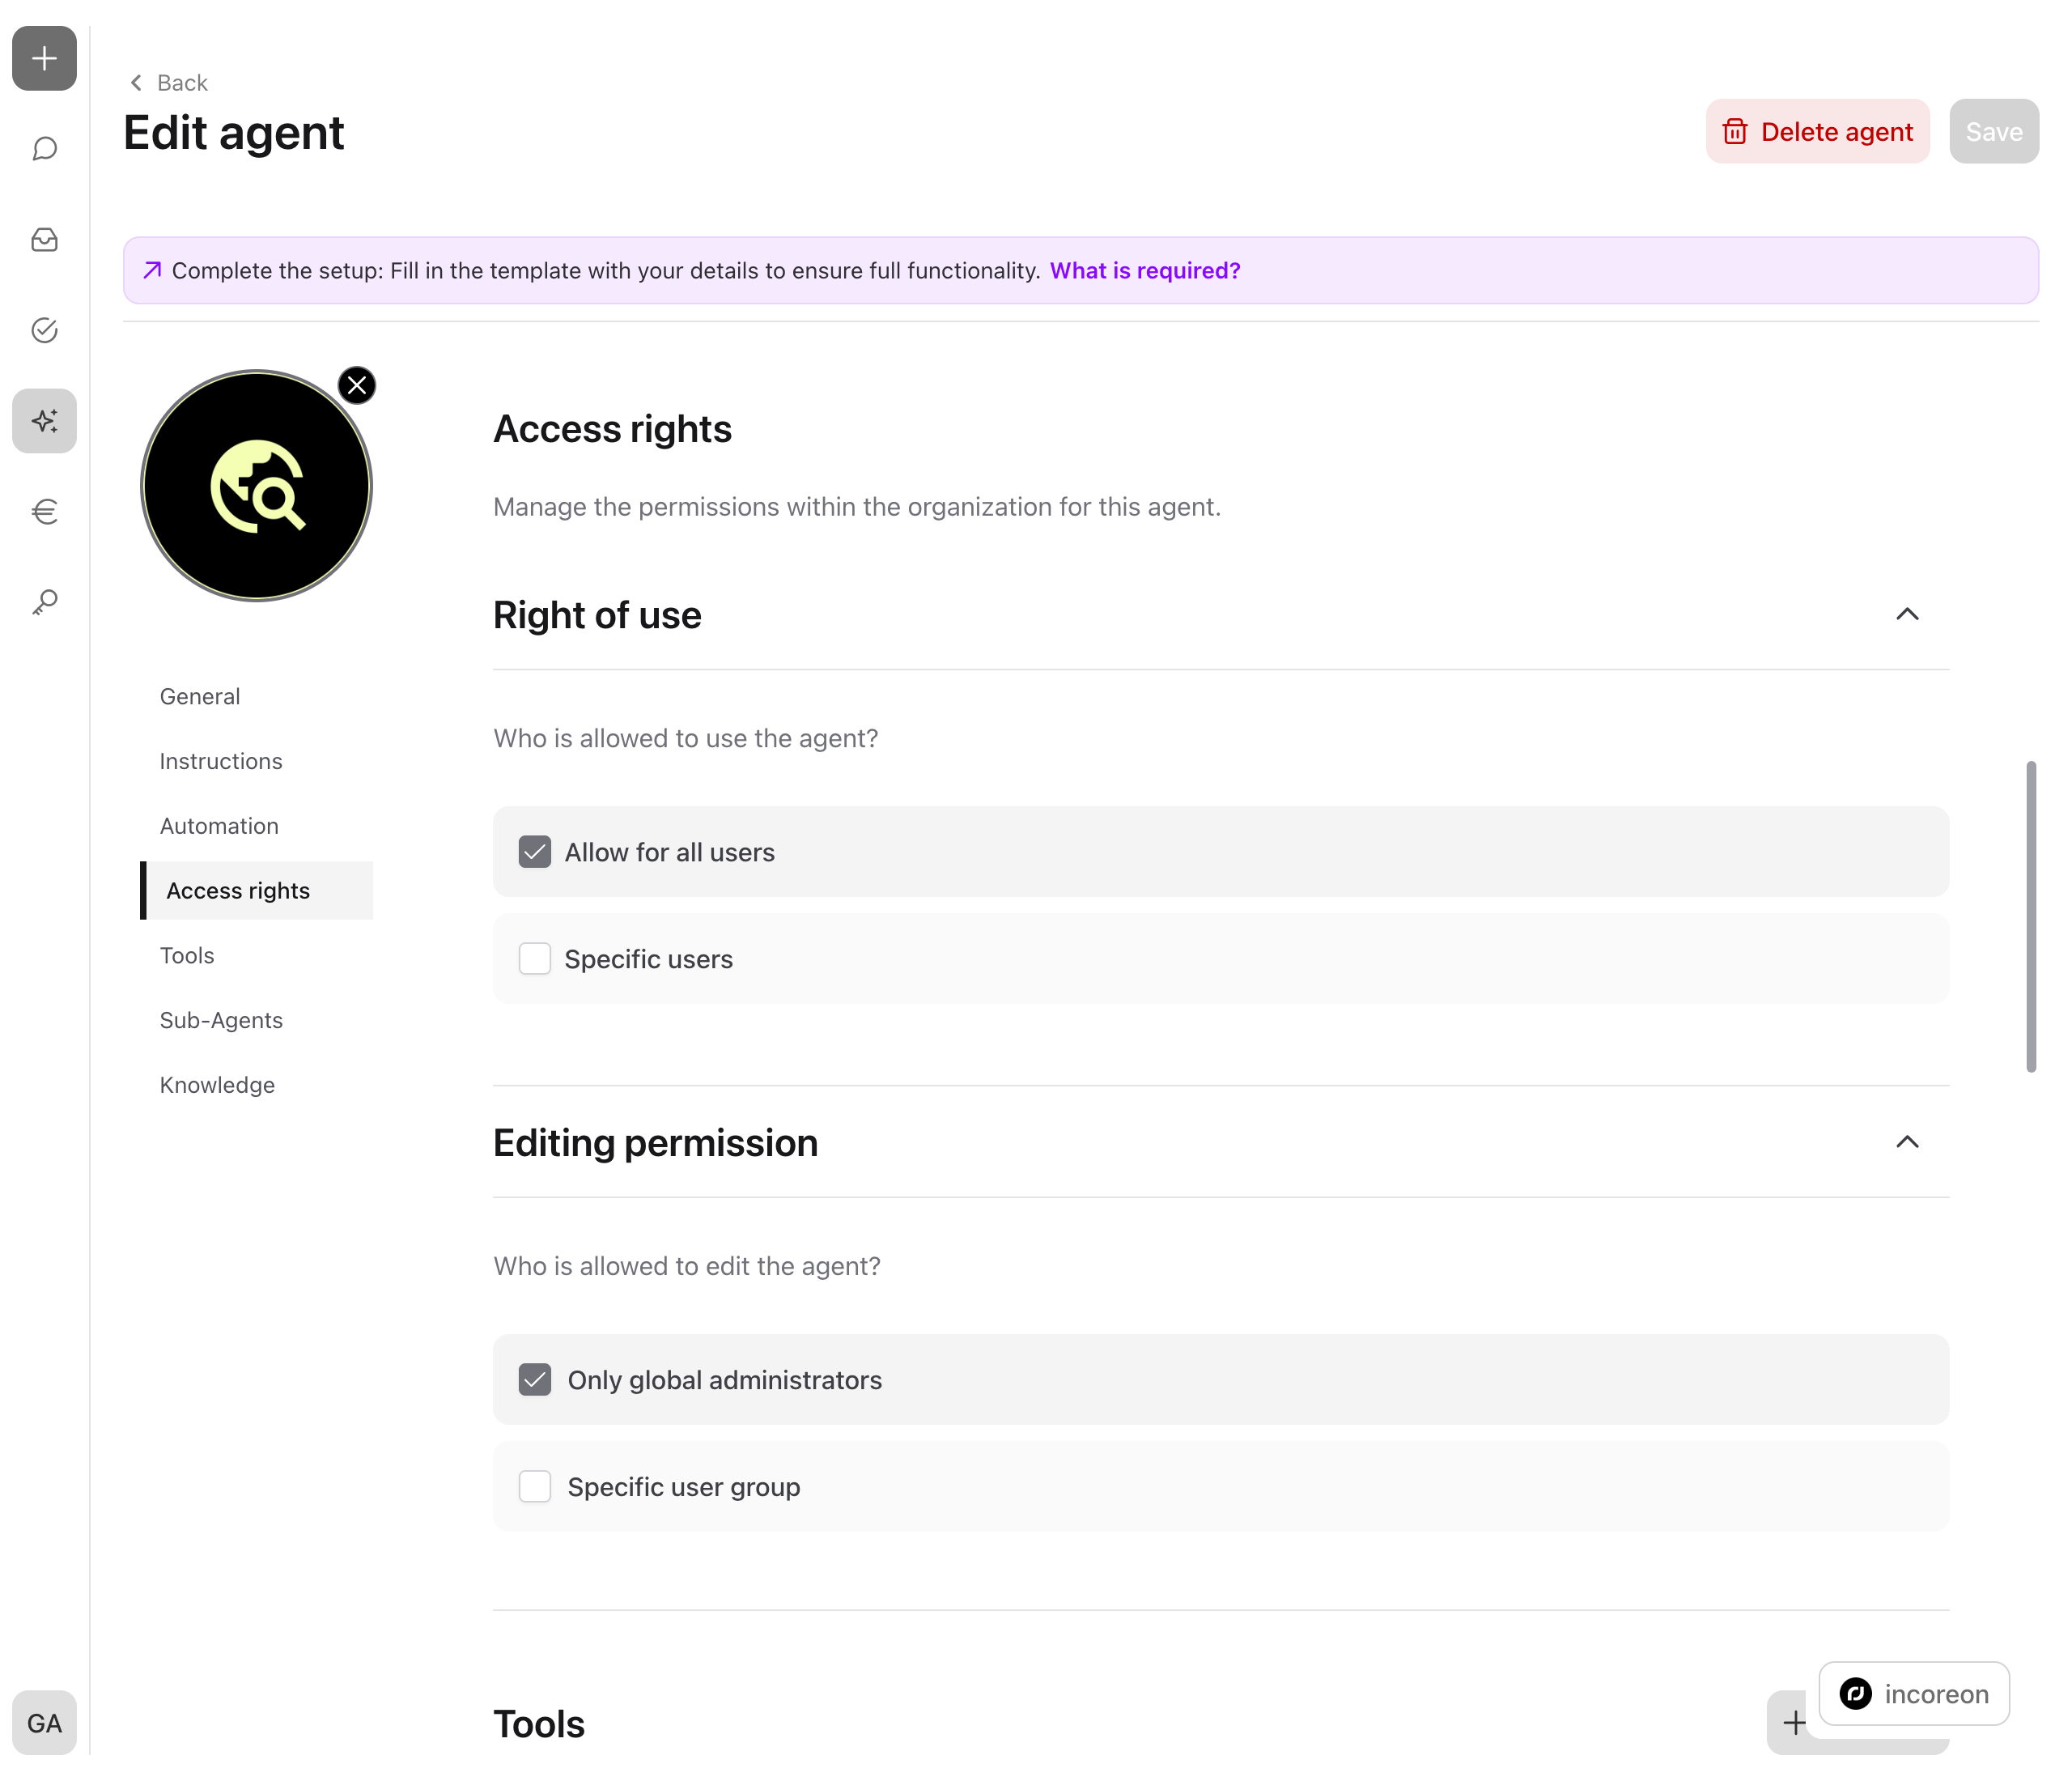Open the checkmark tasks sidebar icon

(44, 330)
